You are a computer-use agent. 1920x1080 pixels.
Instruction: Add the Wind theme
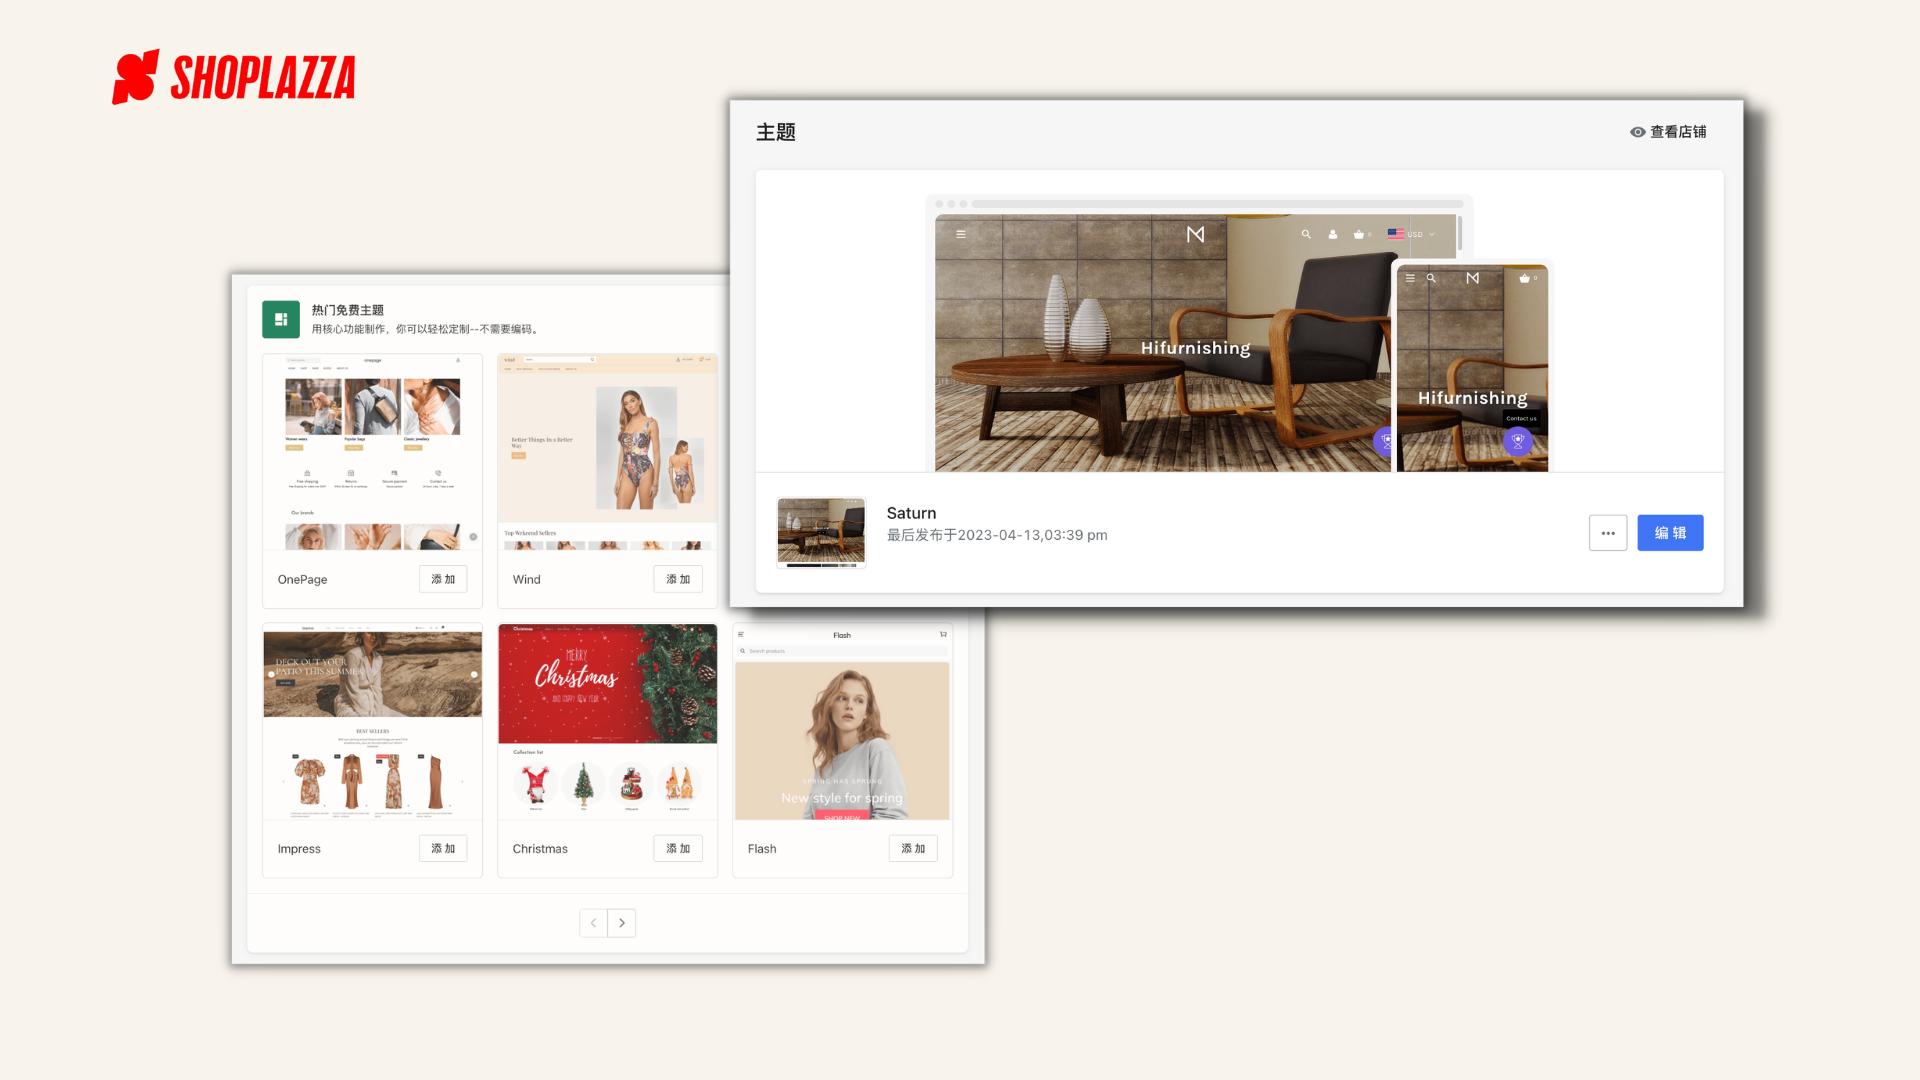[677, 579]
